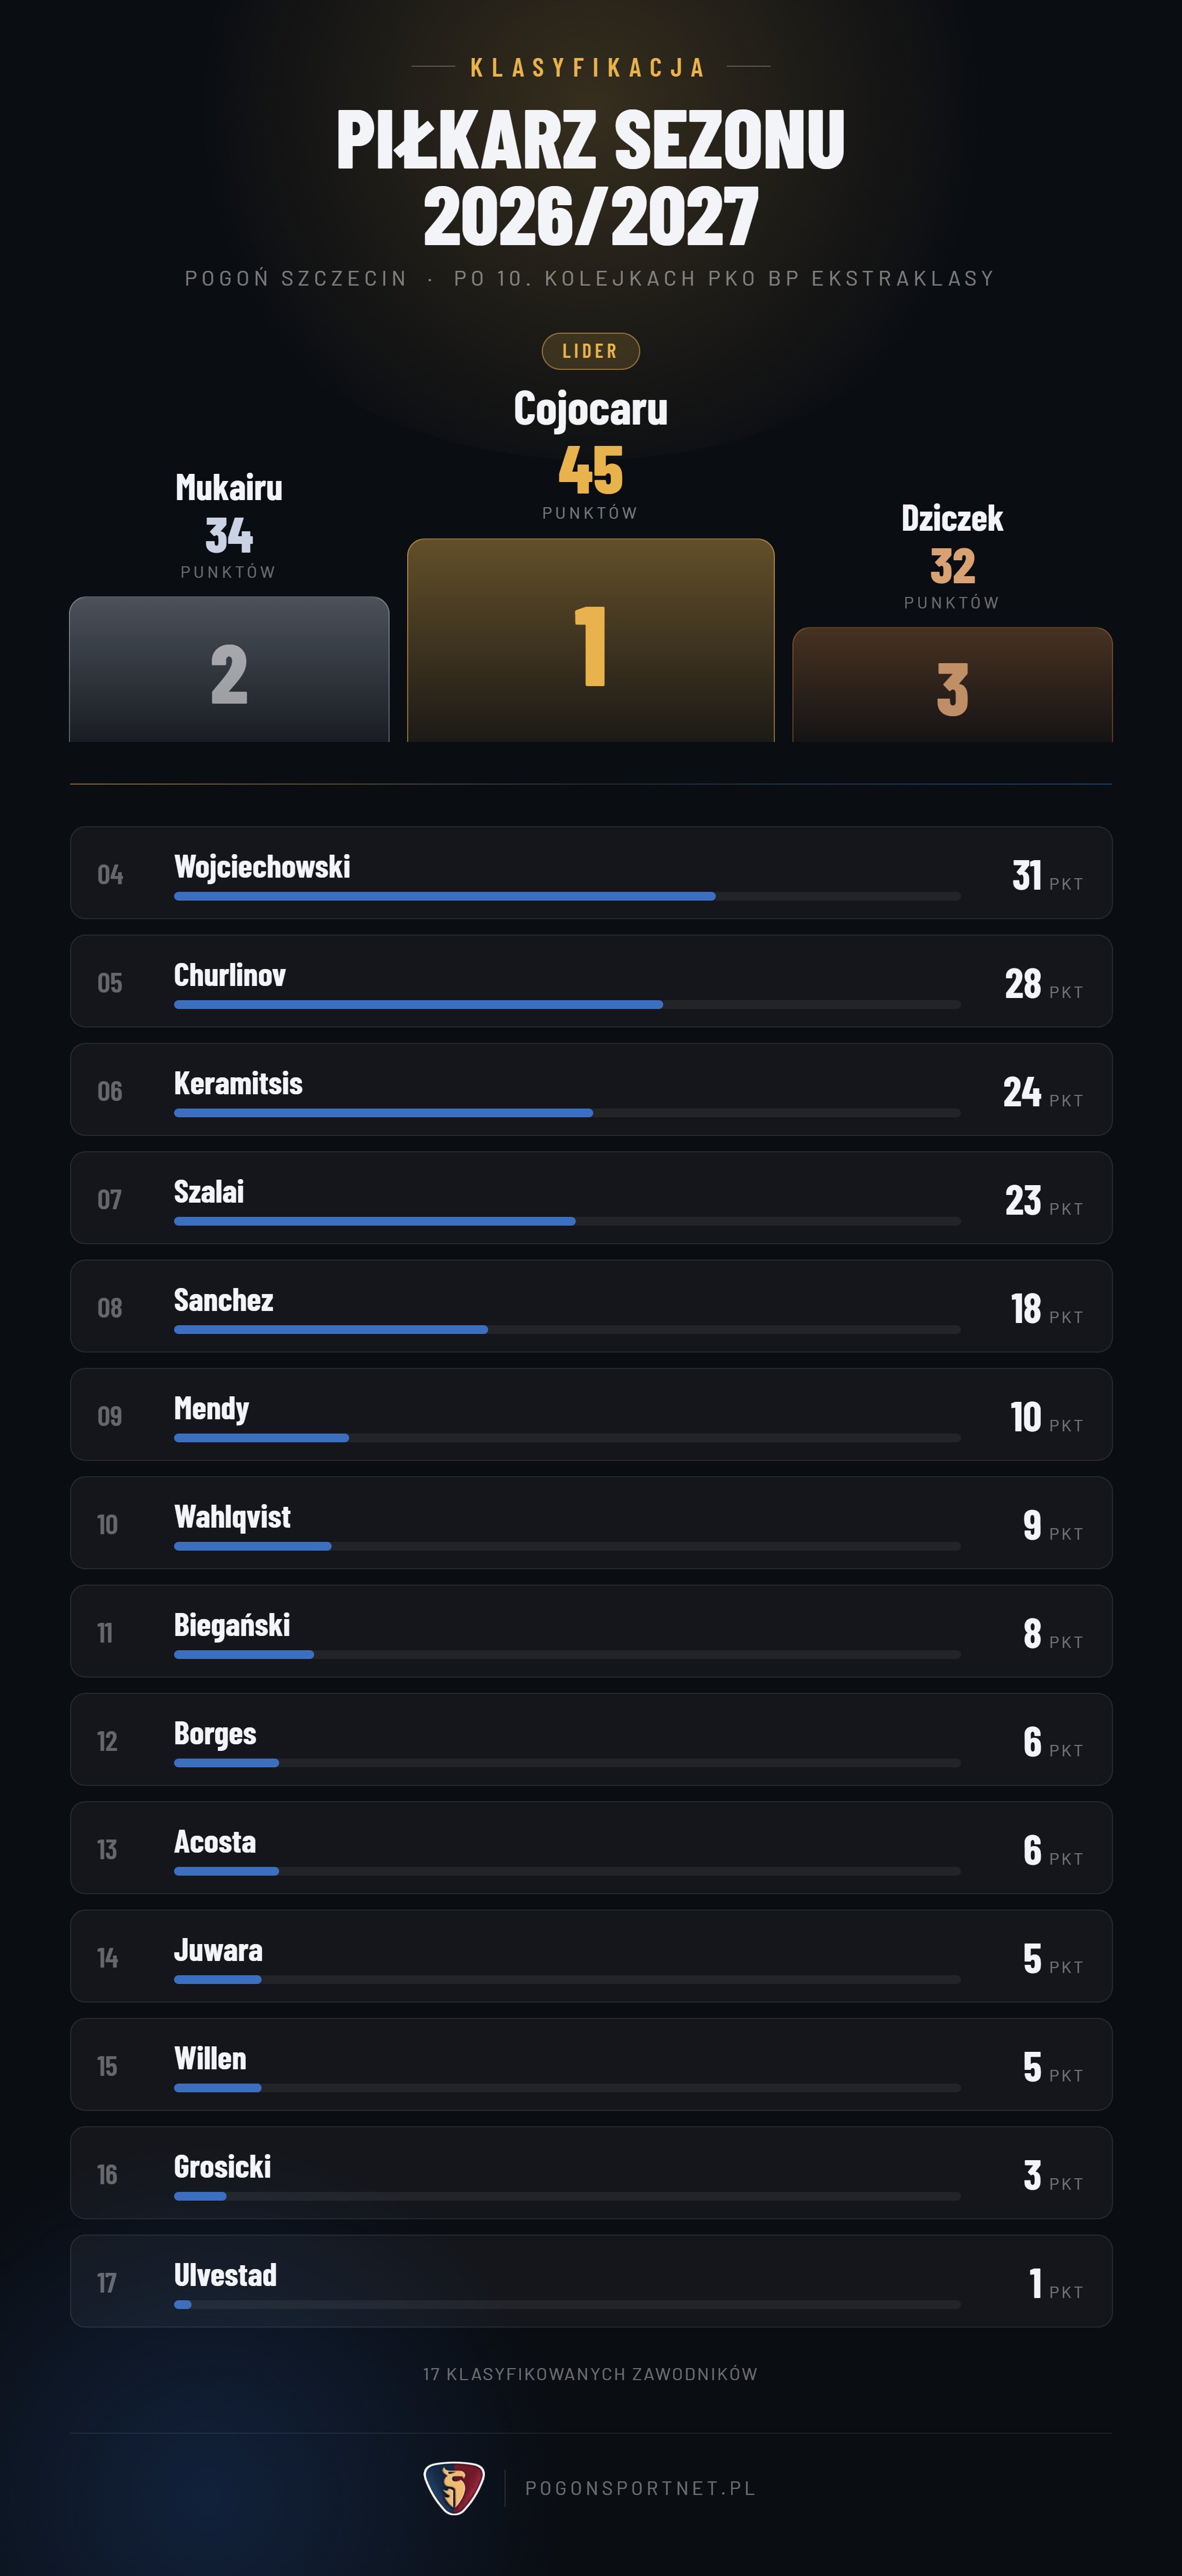Click the bronze third-place podium block
The height and width of the screenshot is (2576, 1182).
click(x=952, y=684)
